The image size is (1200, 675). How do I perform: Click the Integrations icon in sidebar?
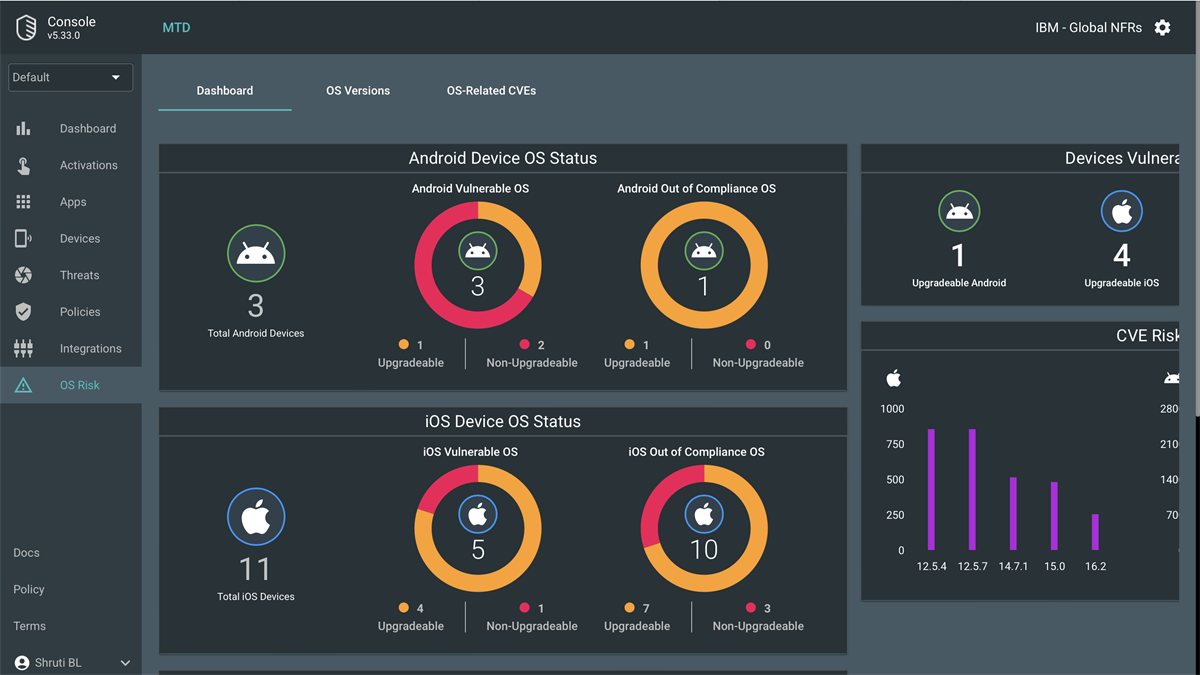pyautogui.click(x=23, y=348)
